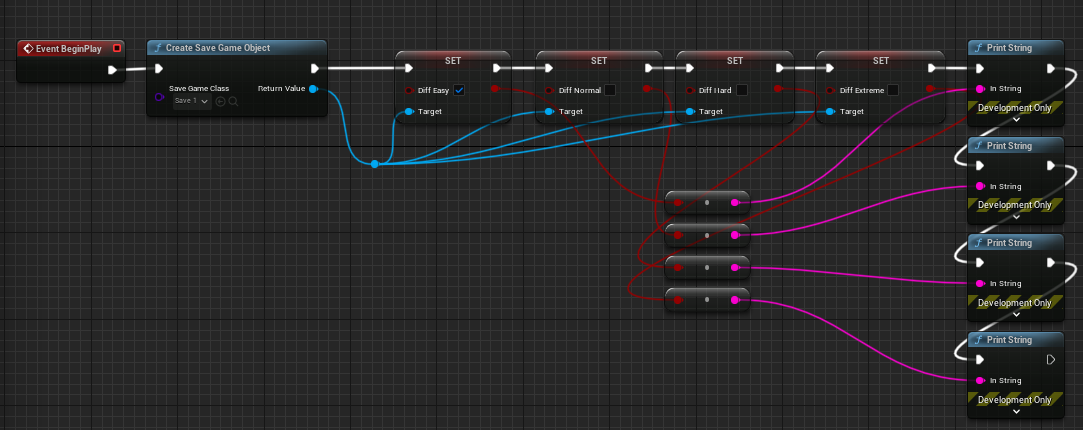Click In String pin on the last Print String
The width and height of the screenshot is (1083, 430).
point(979,381)
